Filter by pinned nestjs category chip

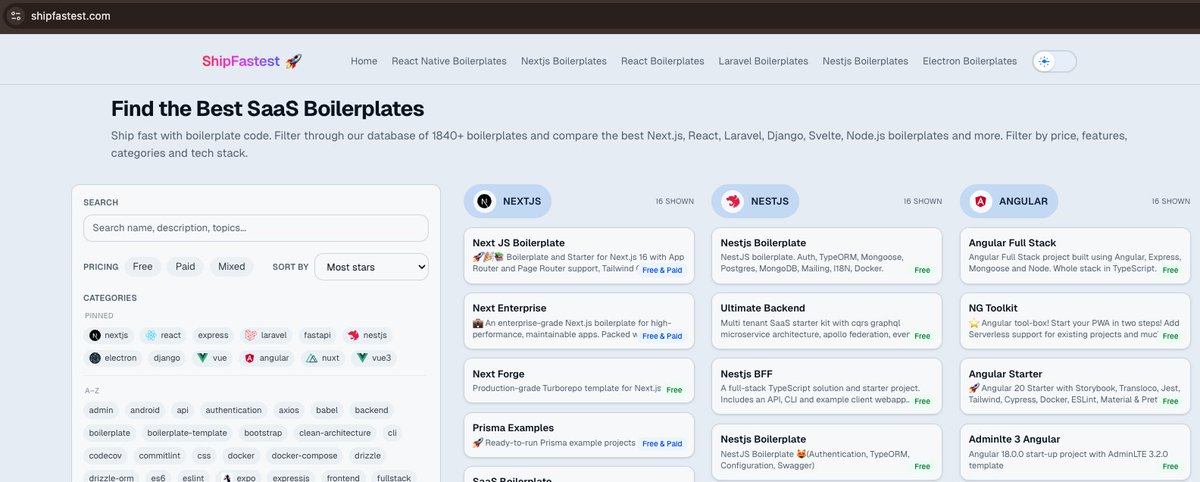point(367,335)
